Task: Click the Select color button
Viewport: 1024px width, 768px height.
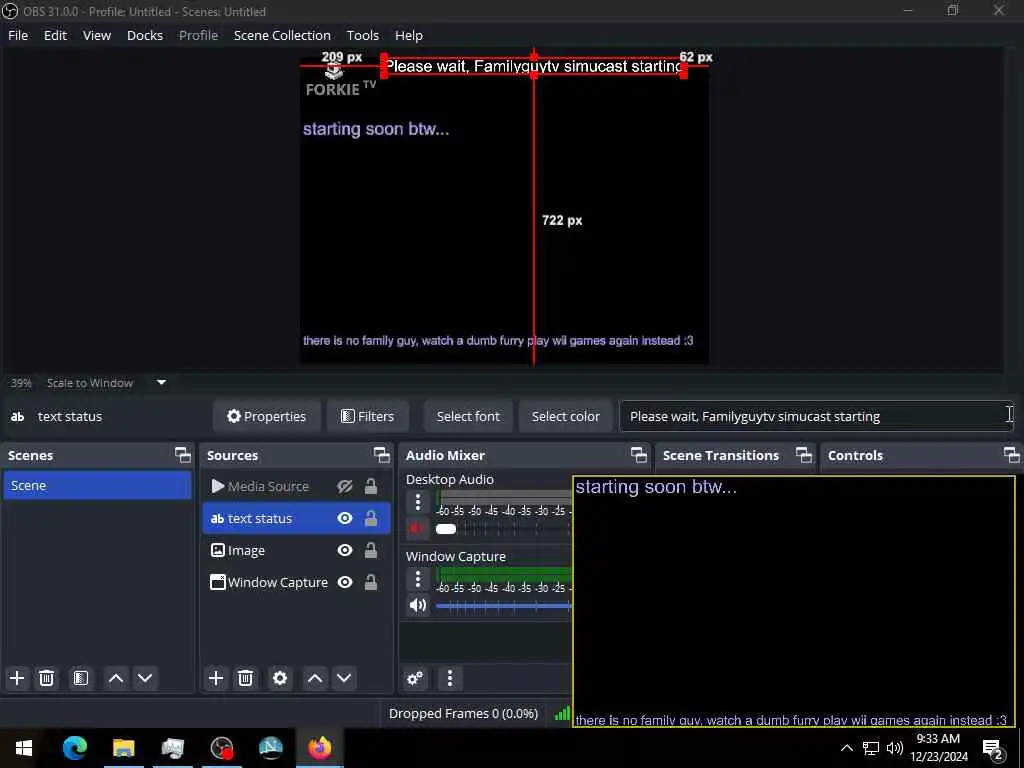Action: tap(566, 416)
